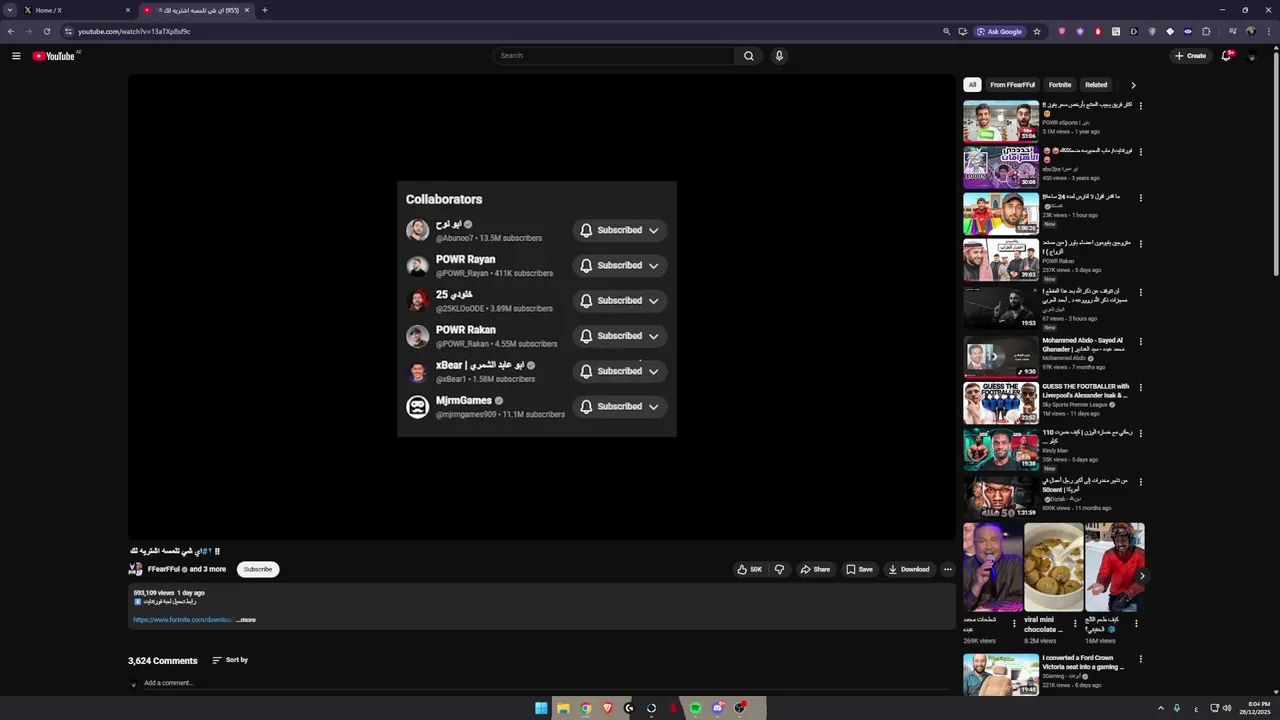Image resolution: width=1280 pixels, height=720 pixels.
Task: Open Discord from the taskbar
Action: click(x=717, y=708)
